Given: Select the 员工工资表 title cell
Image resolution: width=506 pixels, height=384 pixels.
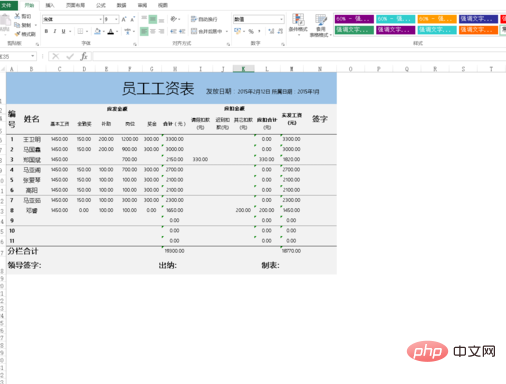Looking at the screenshot, I should 171,88.
